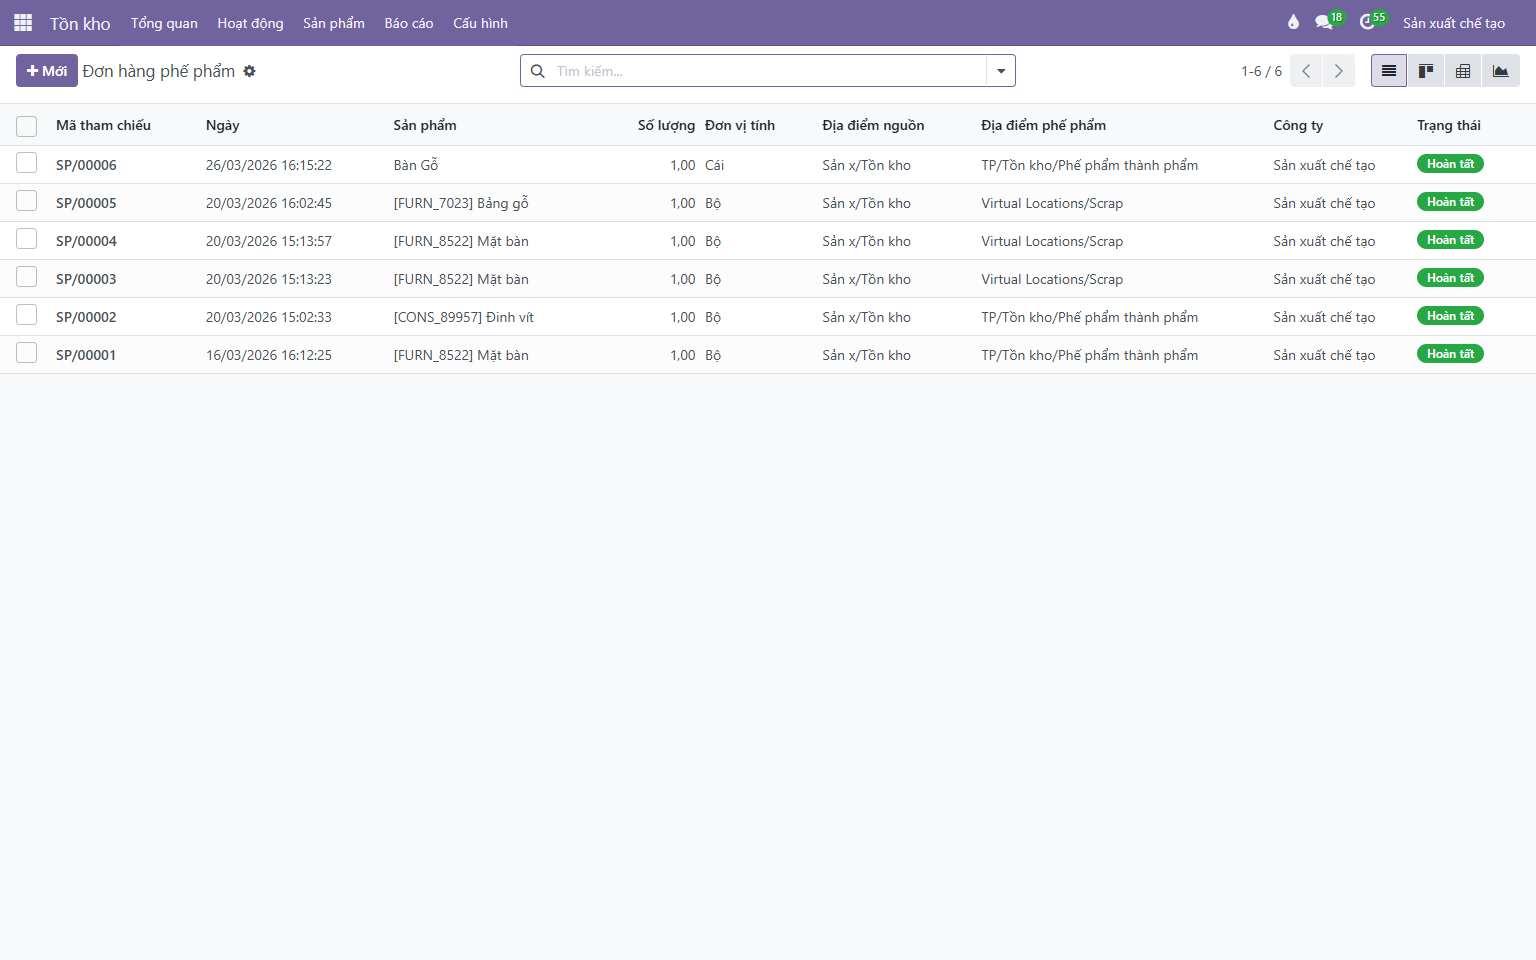Sort by the Ngày column header
The height and width of the screenshot is (960, 1536).
(x=223, y=125)
